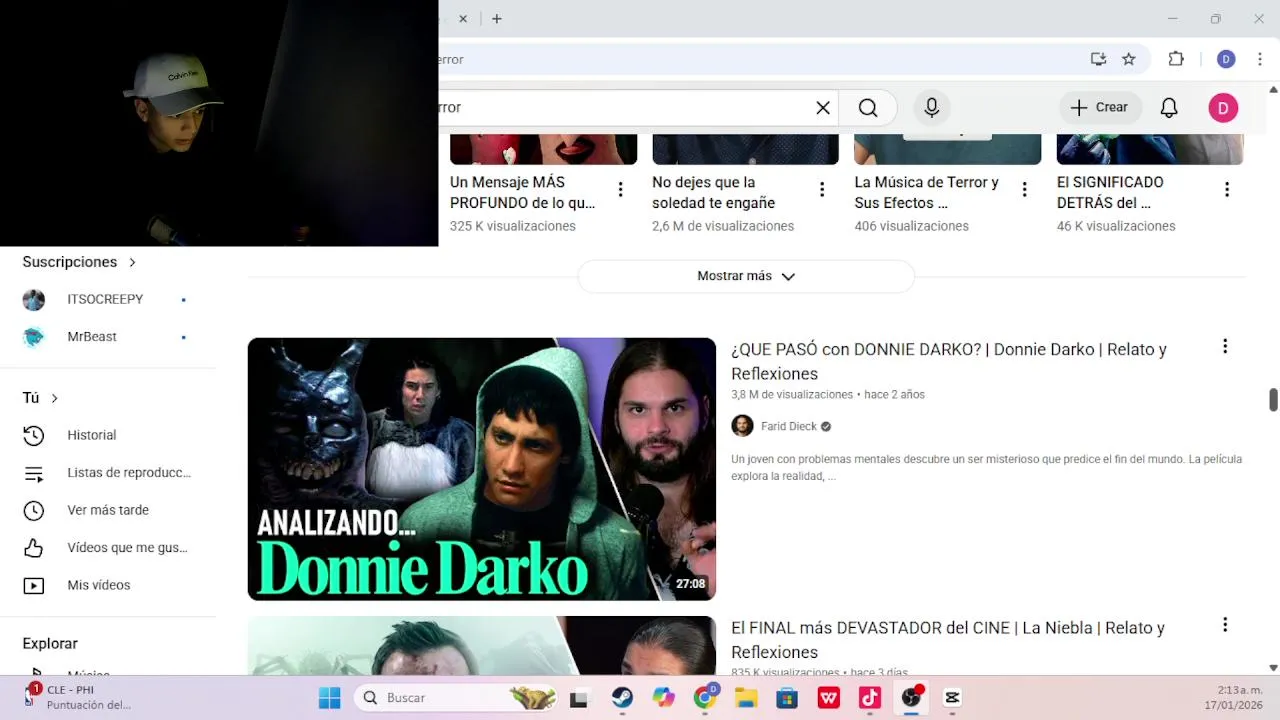Image resolution: width=1280 pixels, height=720 pixels.
Task: Click the taskbar Buscar search box
Action: click(456, 698)
